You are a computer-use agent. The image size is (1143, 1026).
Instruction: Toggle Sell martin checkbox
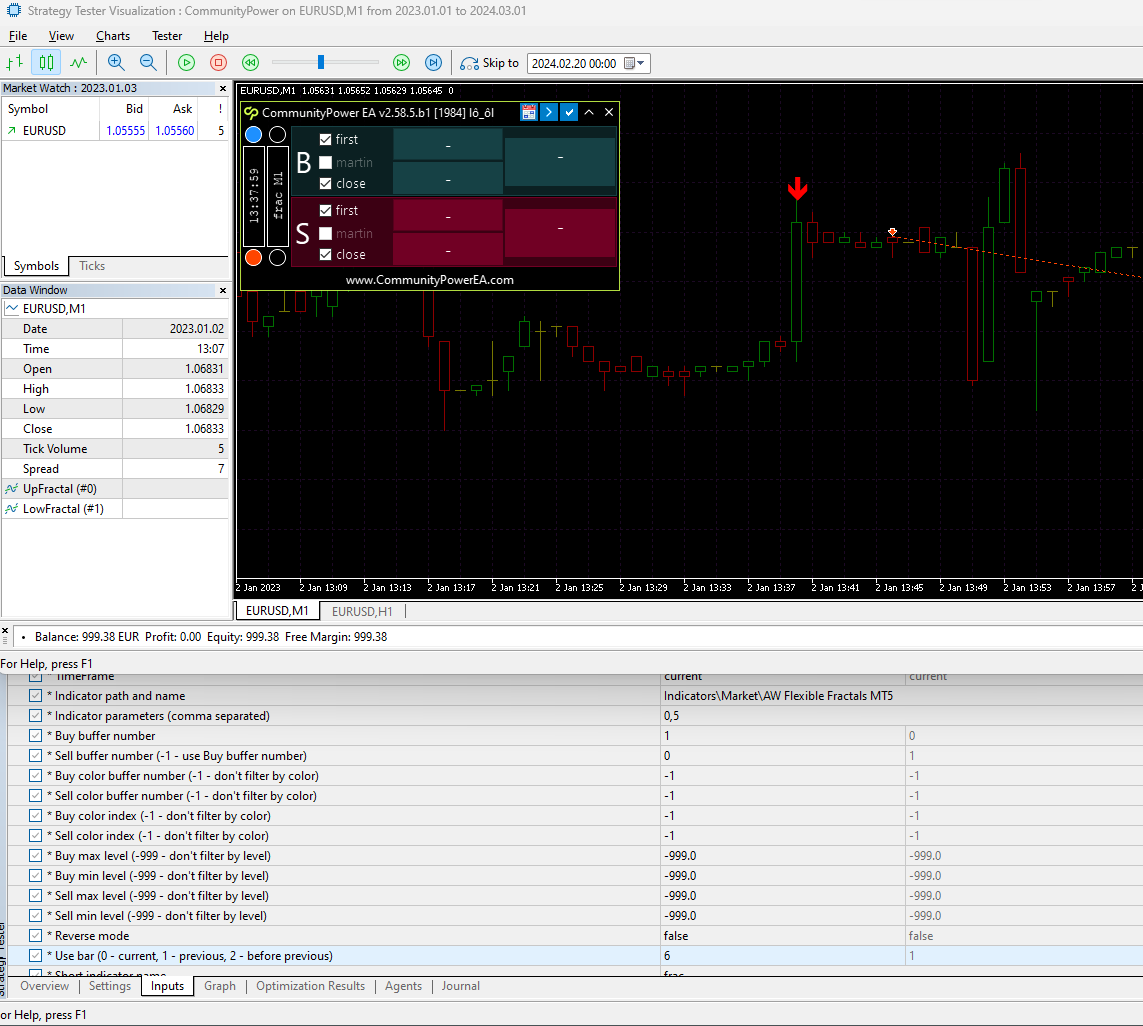tap(326, 233)
